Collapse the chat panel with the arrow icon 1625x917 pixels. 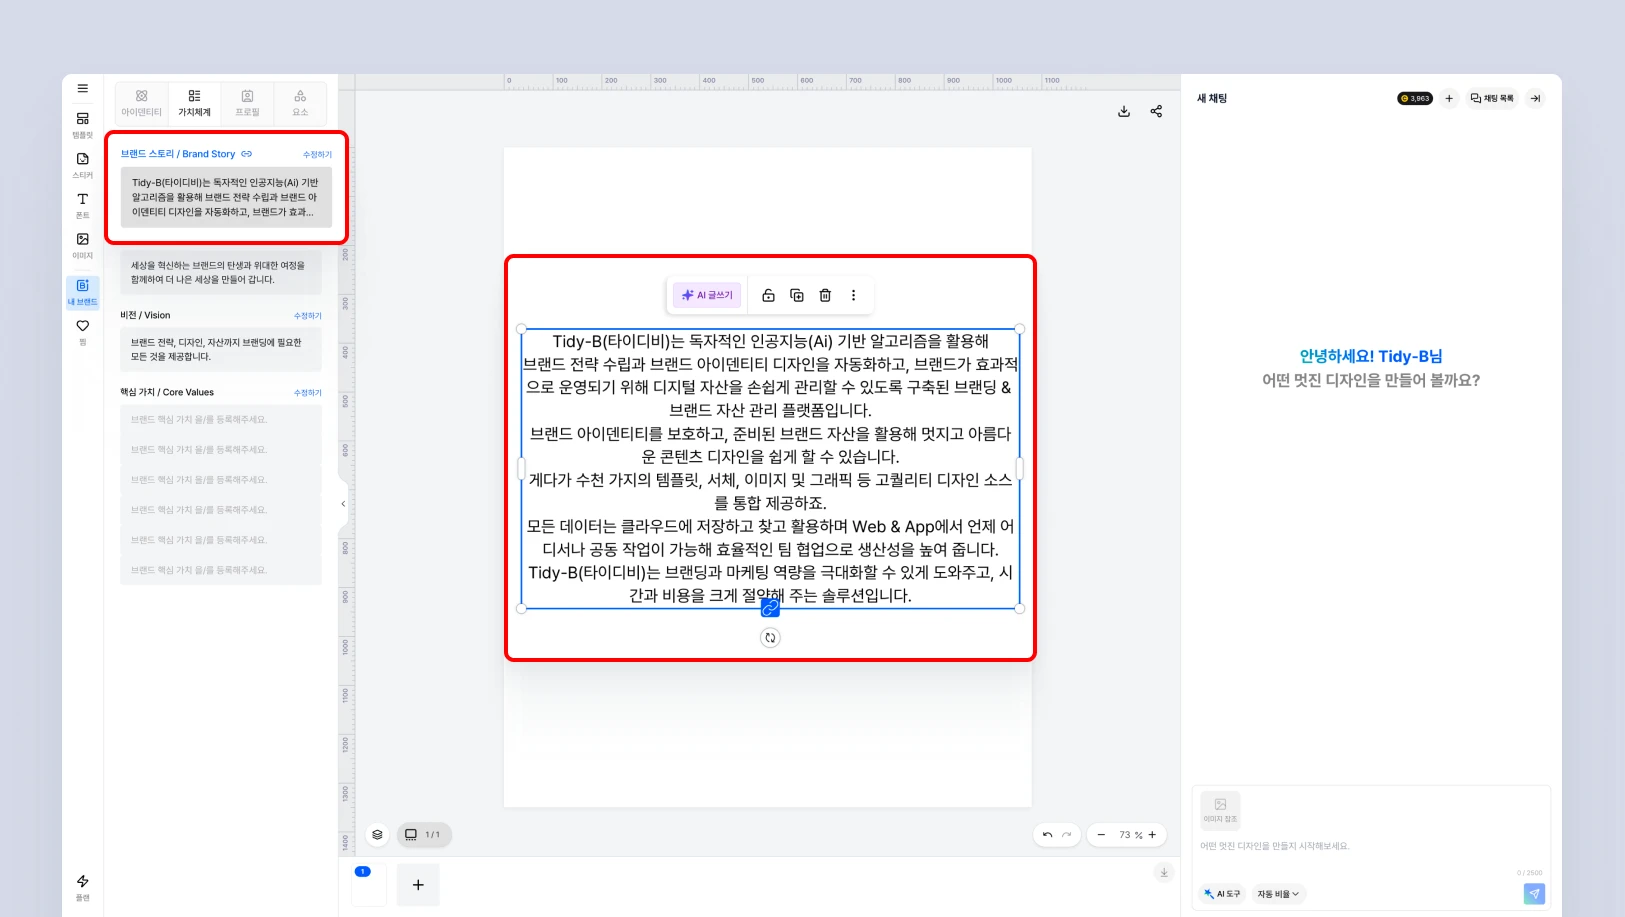pos(1536,98)
